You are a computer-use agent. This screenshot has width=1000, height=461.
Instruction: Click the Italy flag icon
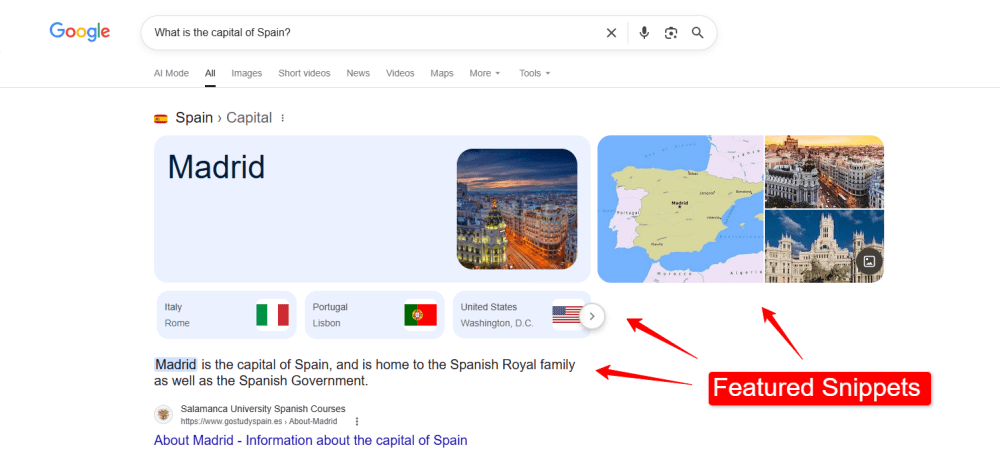coord(272,315)
